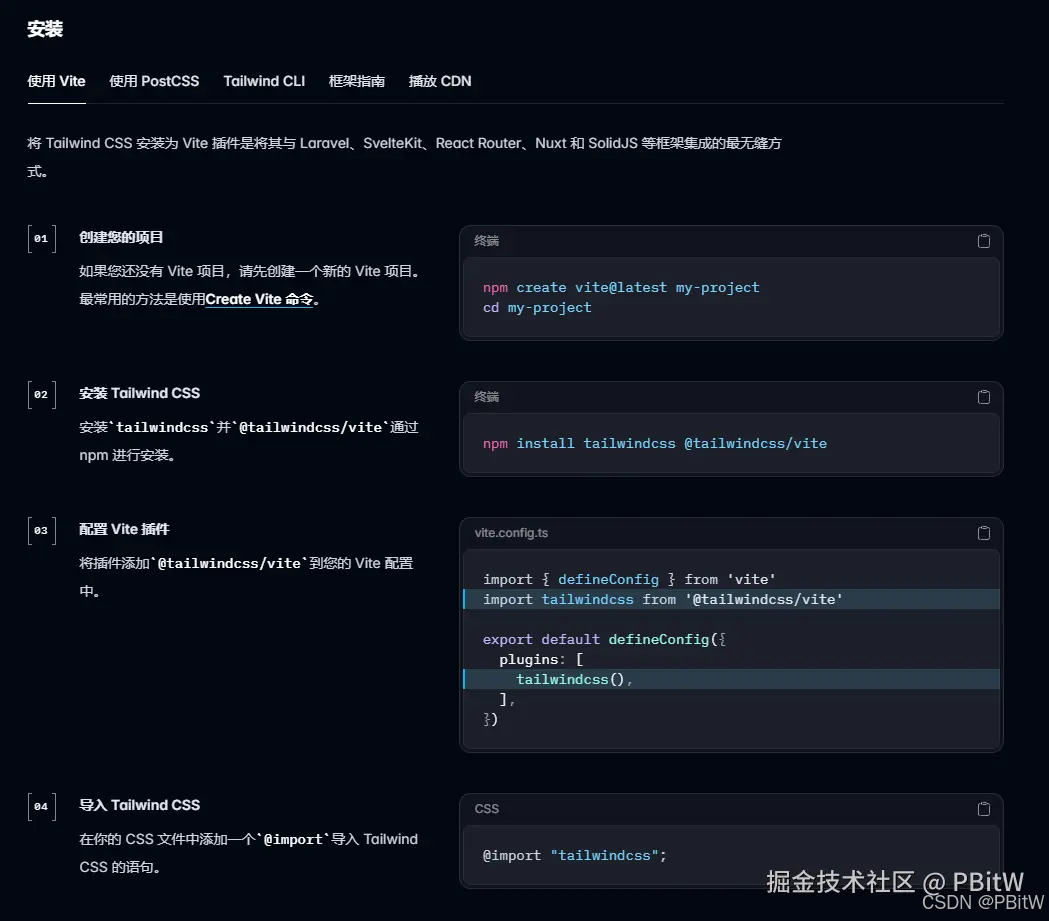Image resolution: width=1049 pixels, height=921 pixels.
Task: Open the 播放 CDN tab
Action: click(440, 81)
